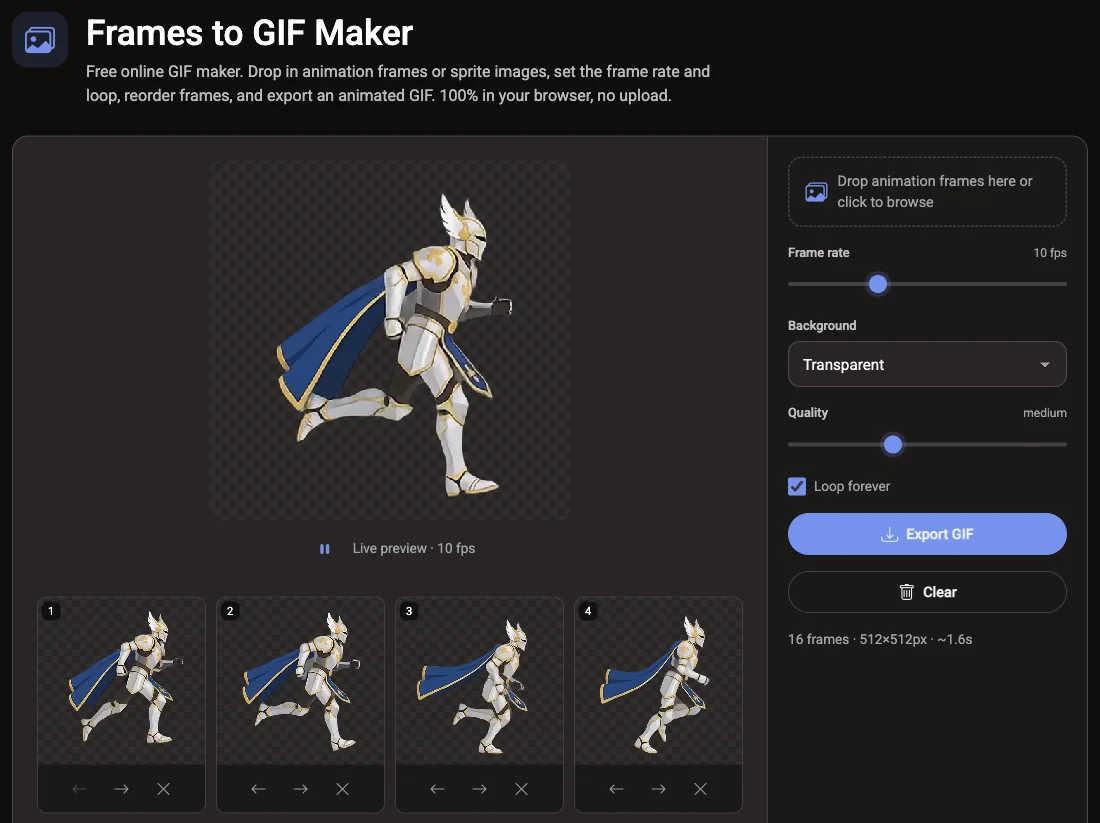This screenshot has width=1100, height=823.
Task: Click the image icon in the drop zone
Action: (816, 192)
